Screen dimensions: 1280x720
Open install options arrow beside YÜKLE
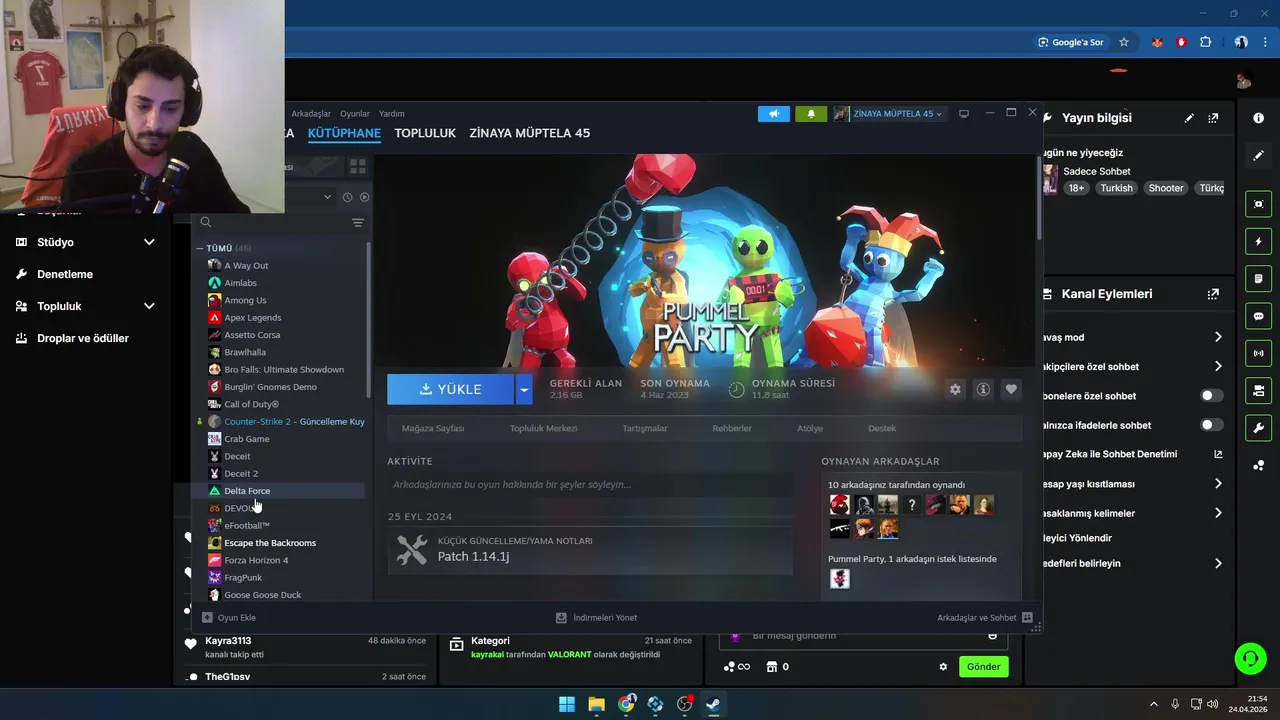[x=524, y=389]
